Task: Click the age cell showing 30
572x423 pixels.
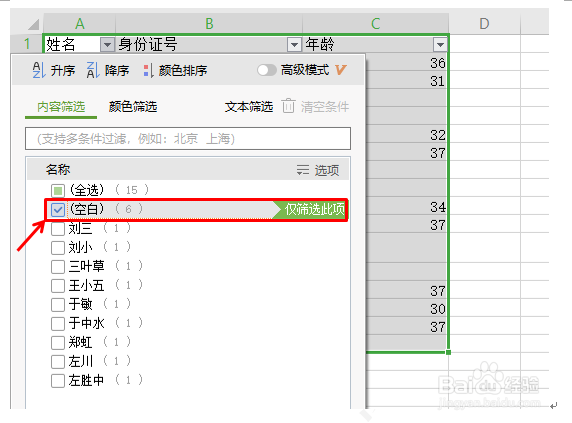Action: click(x=407, y=309)
